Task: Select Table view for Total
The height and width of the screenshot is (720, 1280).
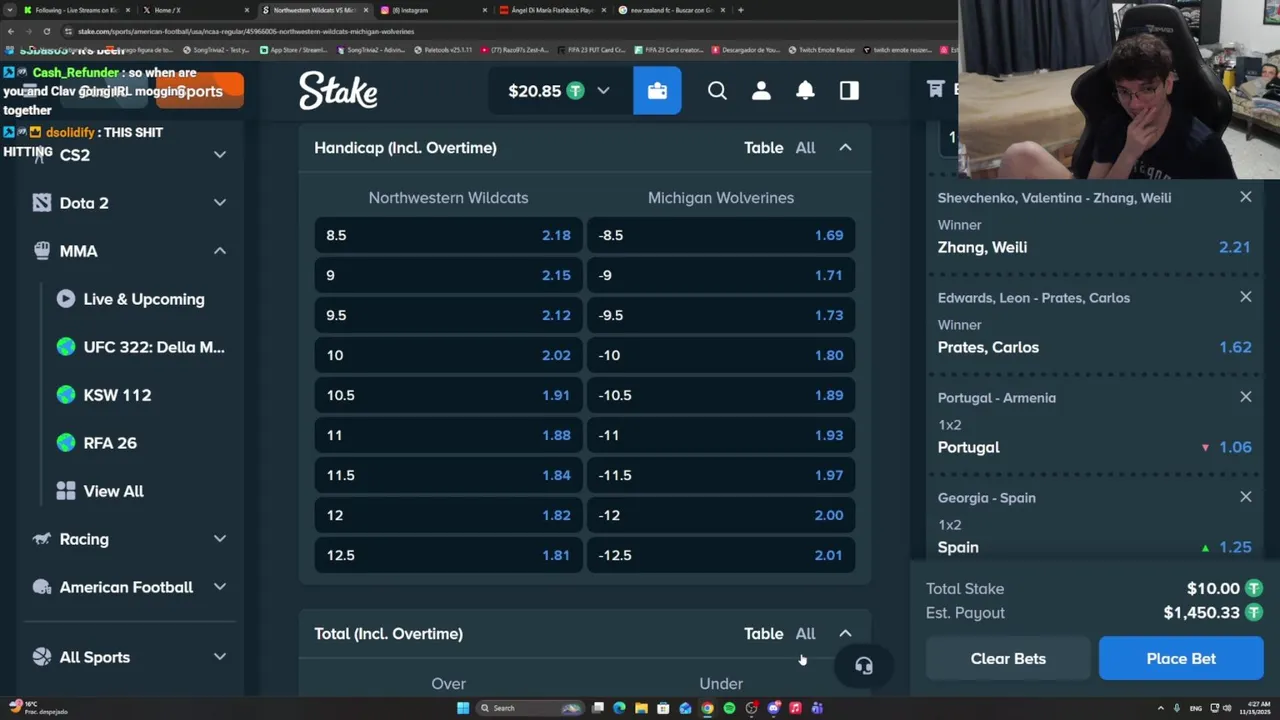Action: 763,634
